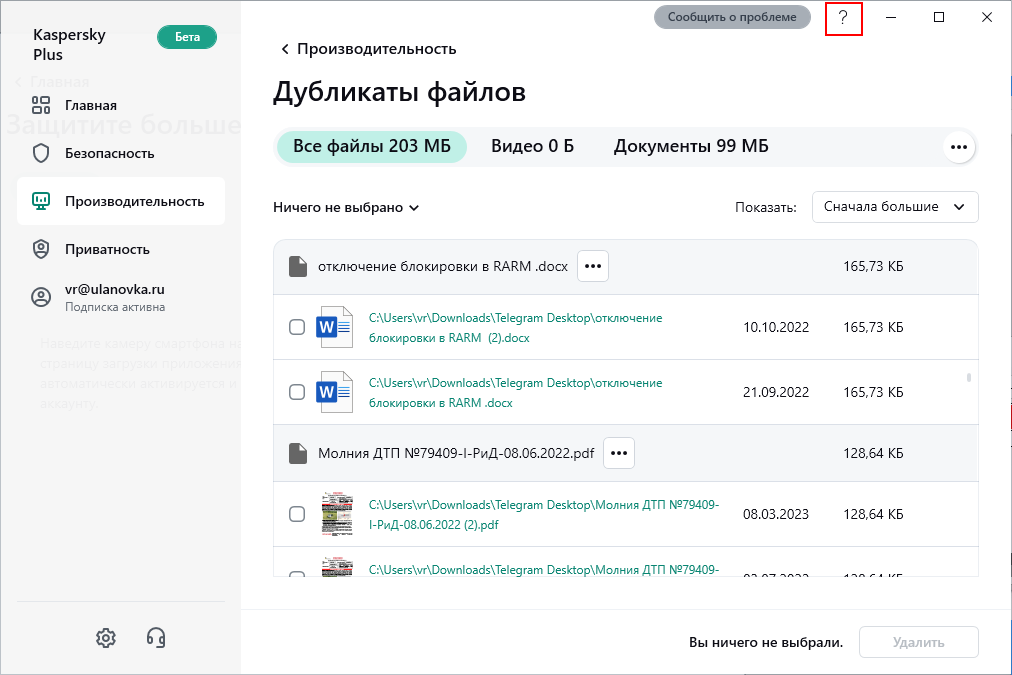Click the Главная grid icon
Screen dimensions: 1012x675
[41, 105]
